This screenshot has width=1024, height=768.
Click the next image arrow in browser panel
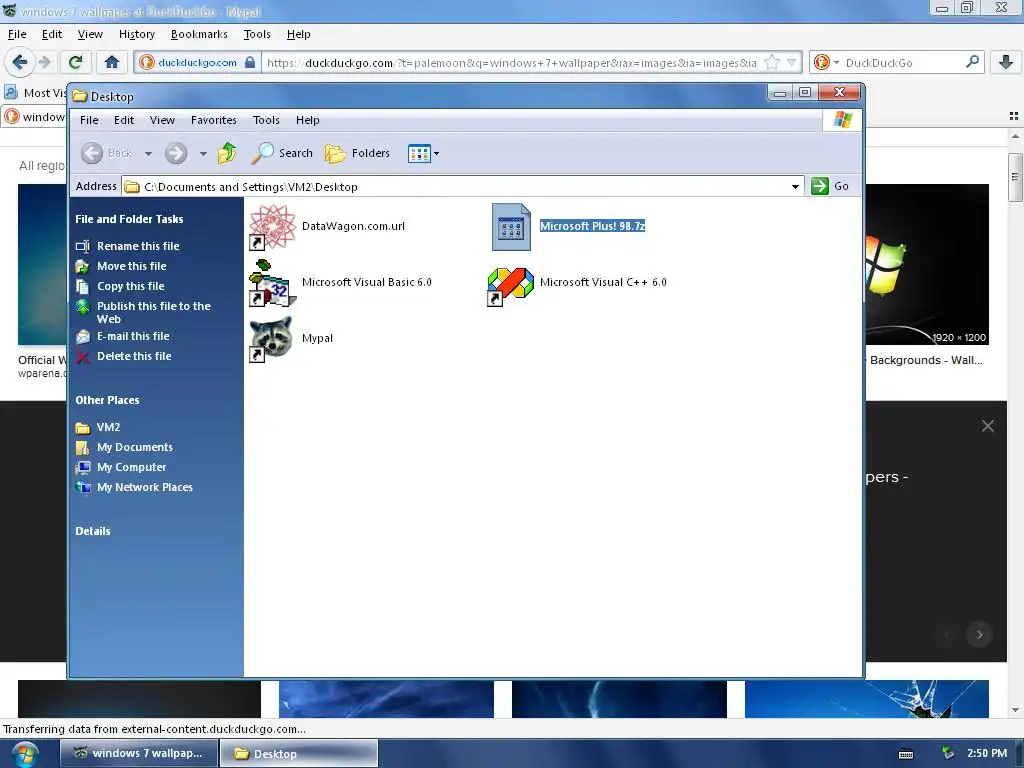click(979, 634)
